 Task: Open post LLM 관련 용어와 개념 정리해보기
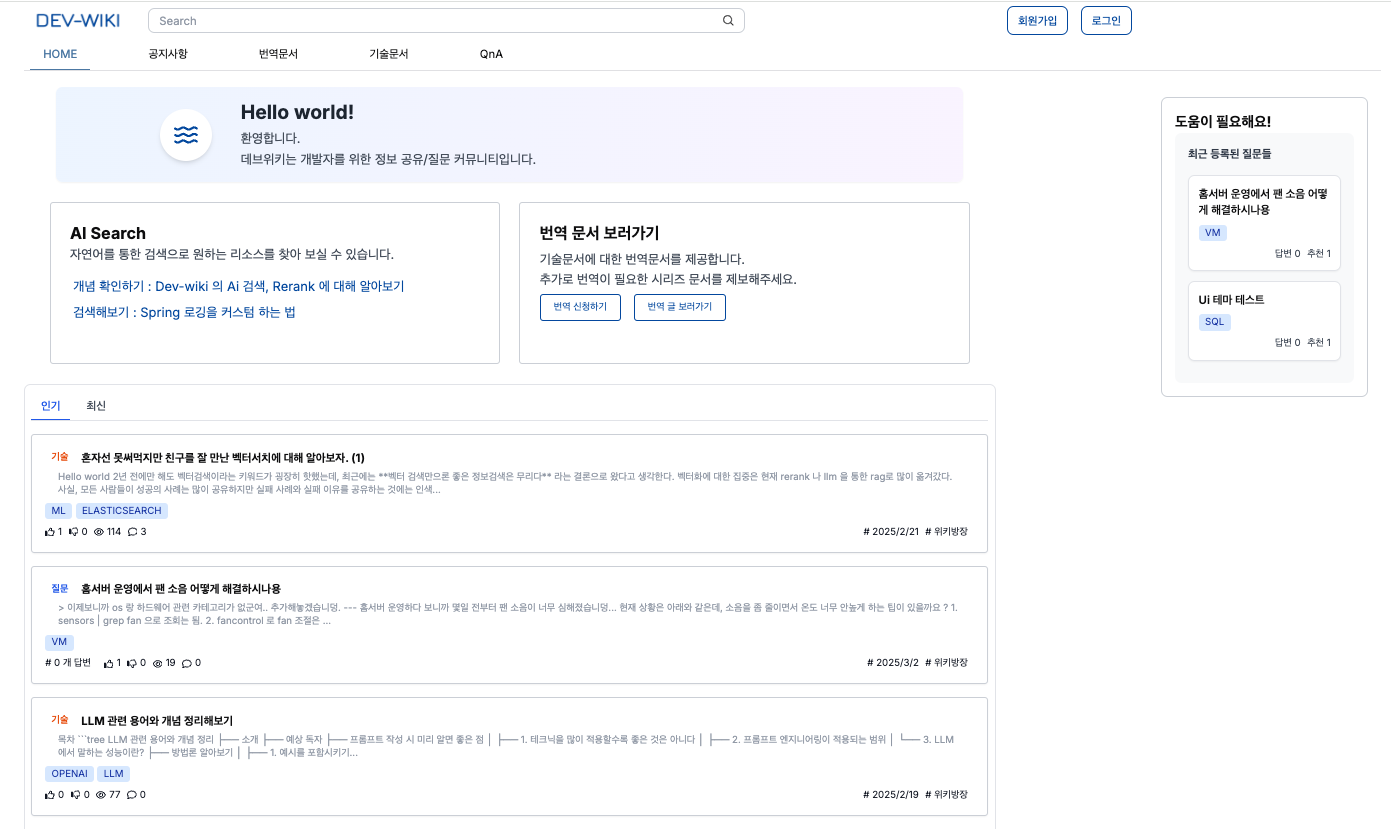coord(157,720)
